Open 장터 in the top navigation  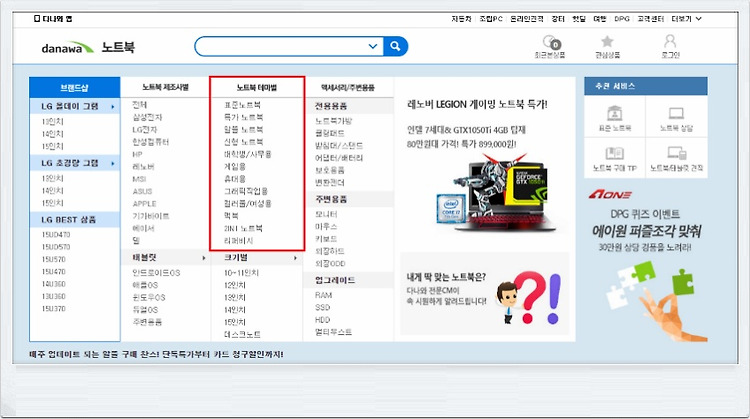(x=558, y=19)
